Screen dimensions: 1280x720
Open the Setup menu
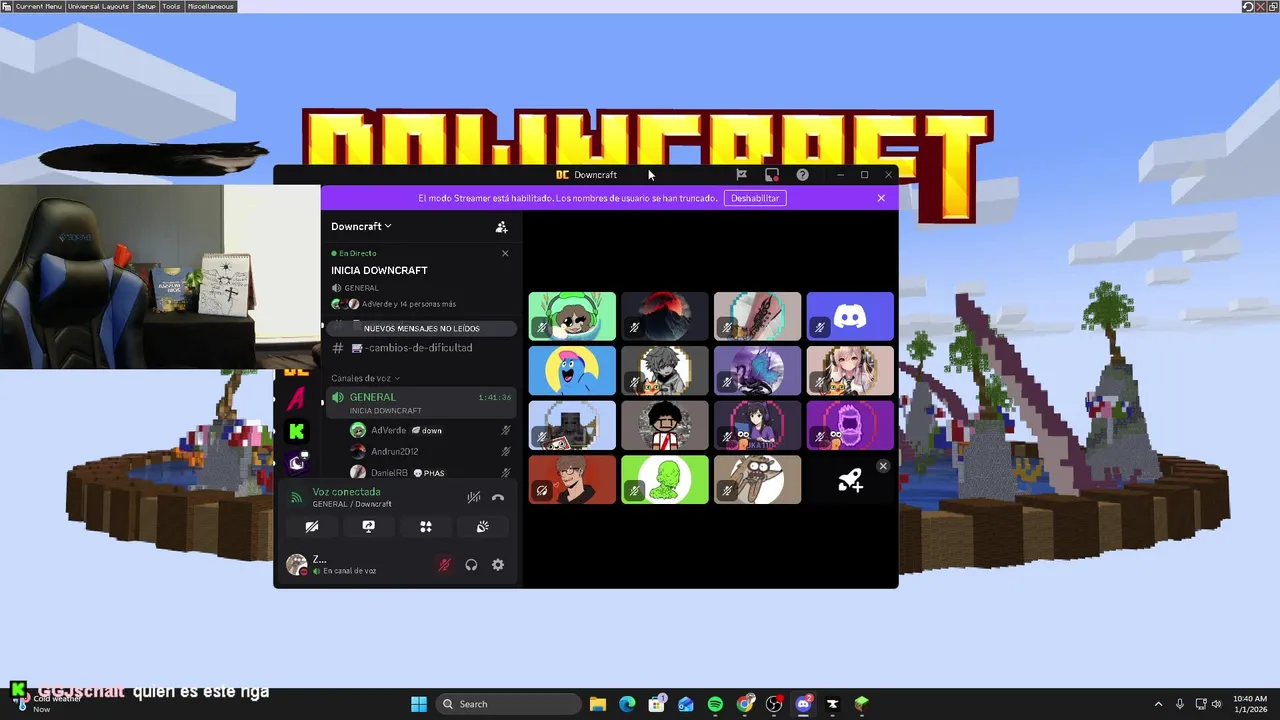tap(146, 6)
